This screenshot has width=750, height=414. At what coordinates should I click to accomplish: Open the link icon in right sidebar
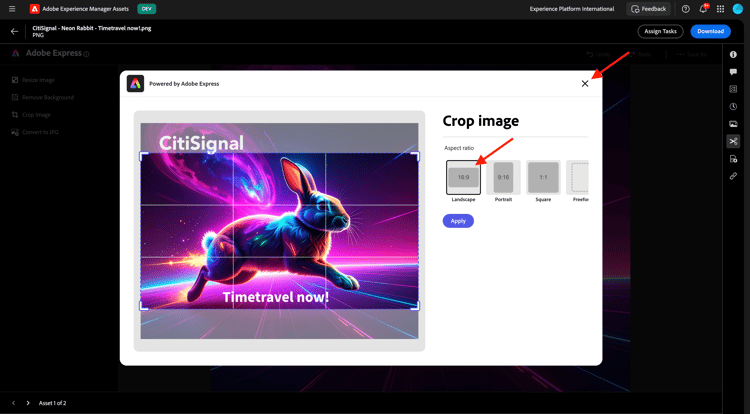[733, 176]
